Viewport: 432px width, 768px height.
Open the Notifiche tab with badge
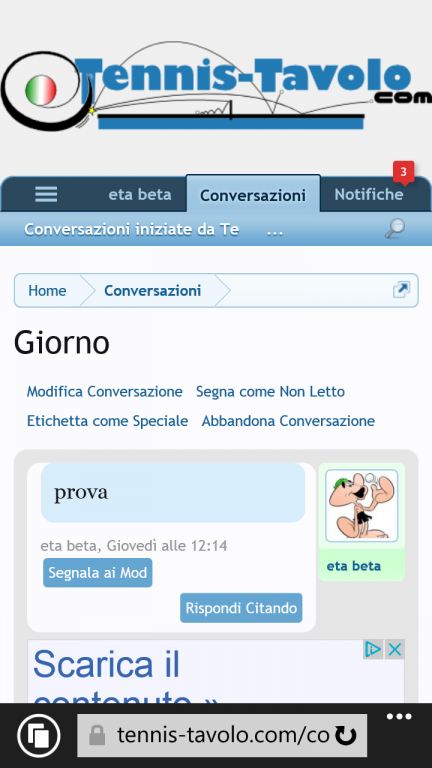click(x=369, y=194)
